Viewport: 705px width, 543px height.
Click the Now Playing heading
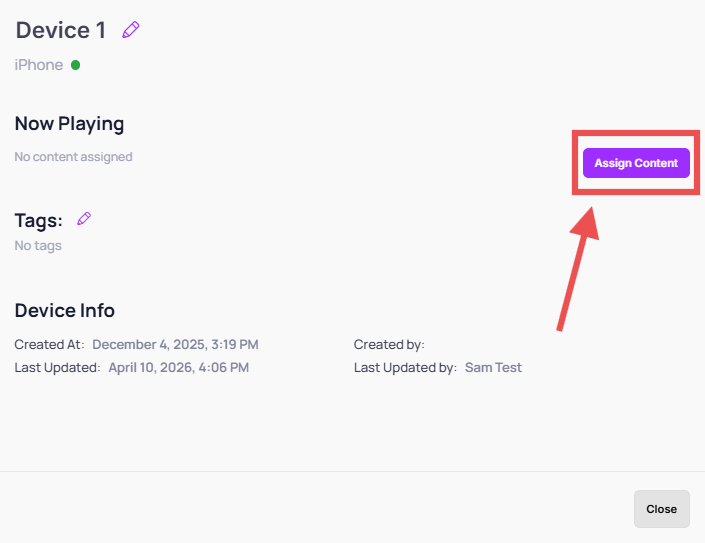tap(69, 124)
